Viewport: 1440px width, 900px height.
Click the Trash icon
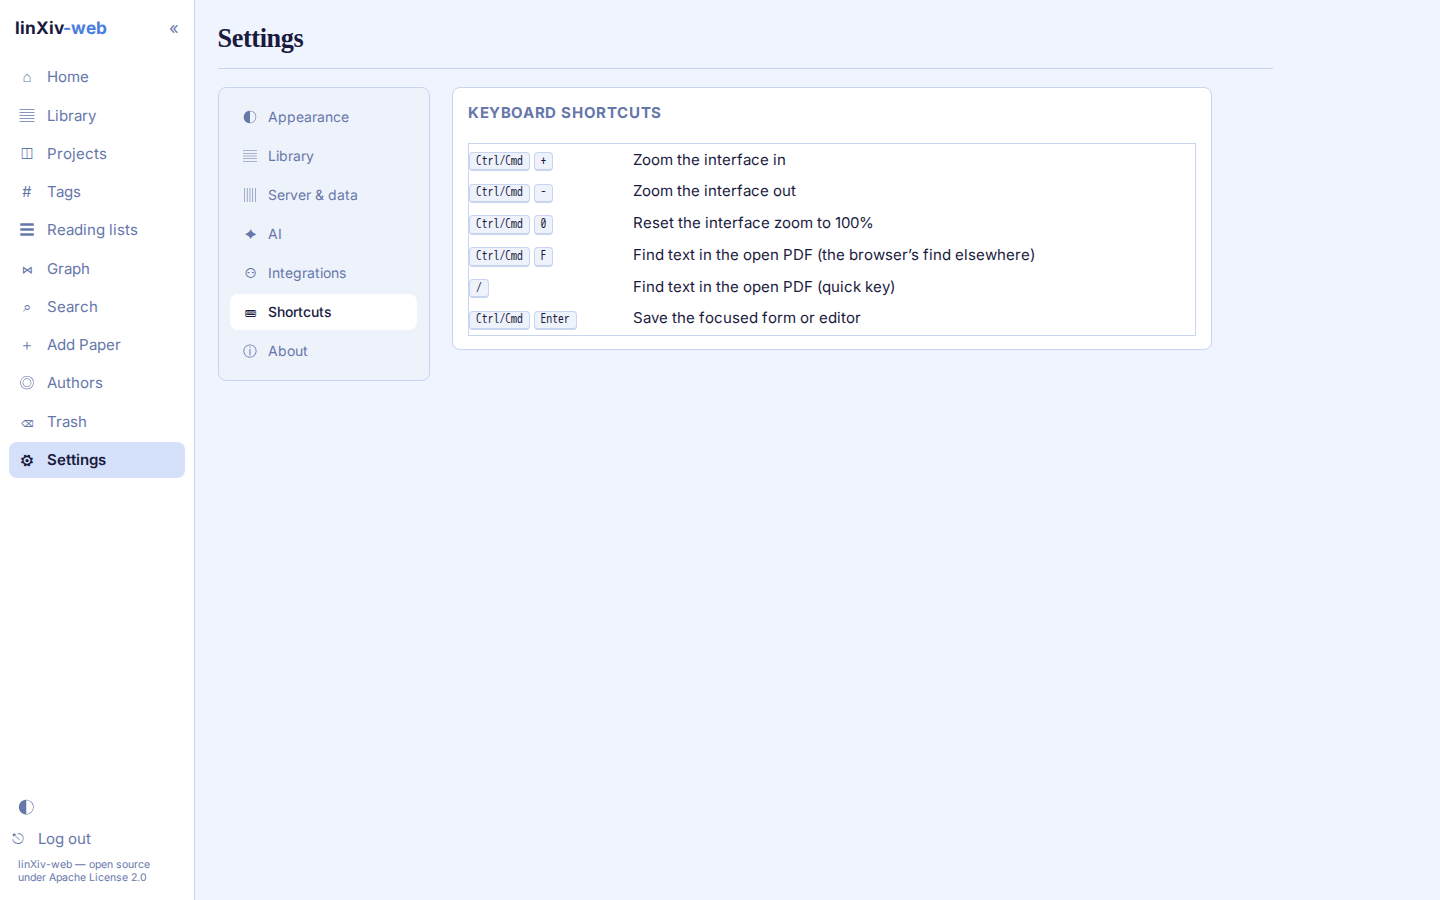click(27, 422)
